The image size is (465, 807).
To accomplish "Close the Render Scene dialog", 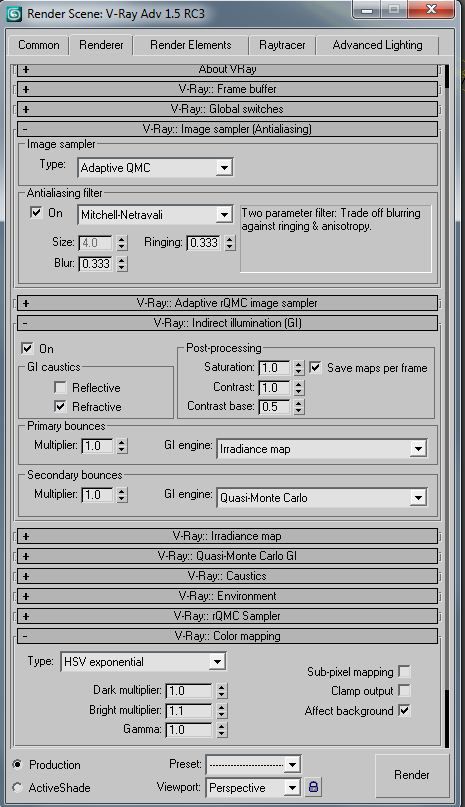I will click(x=432, y=9).
